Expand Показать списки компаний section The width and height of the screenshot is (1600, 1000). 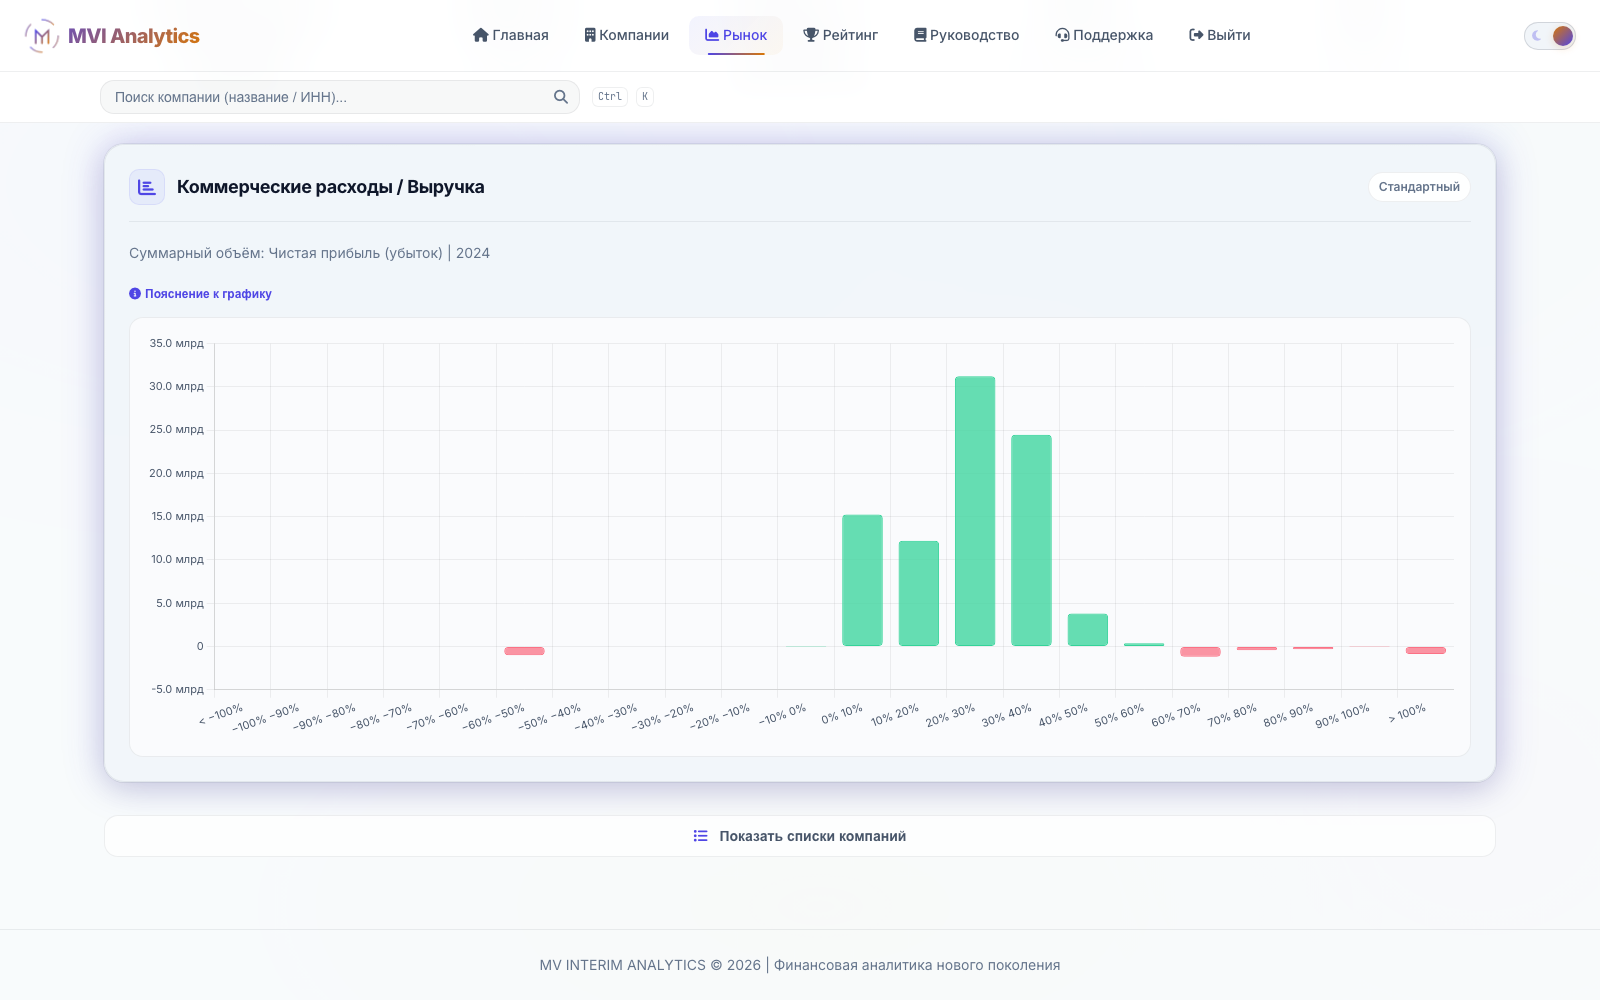point(800,836)
